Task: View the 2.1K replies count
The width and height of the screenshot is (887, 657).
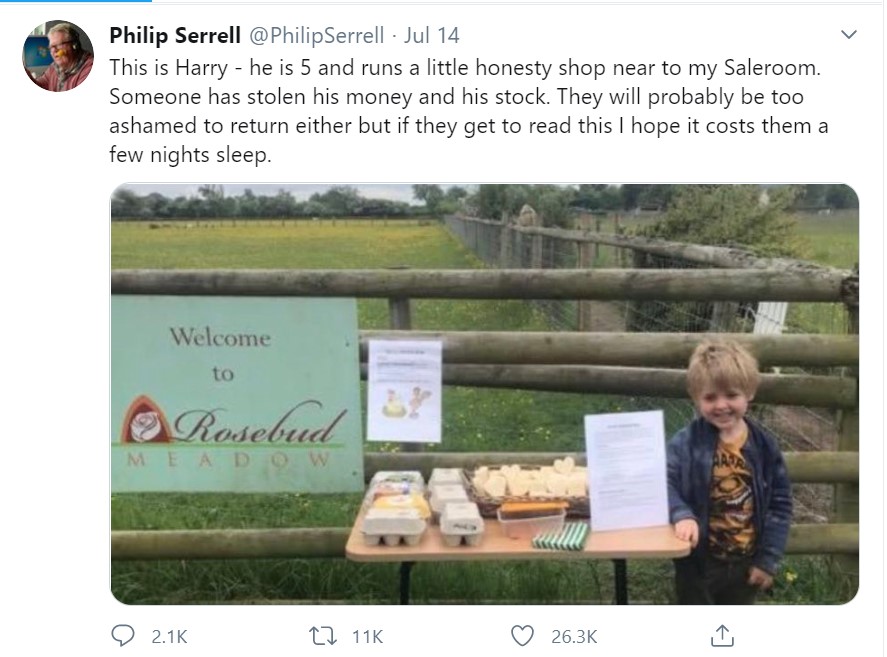Action: pos(169,637)
